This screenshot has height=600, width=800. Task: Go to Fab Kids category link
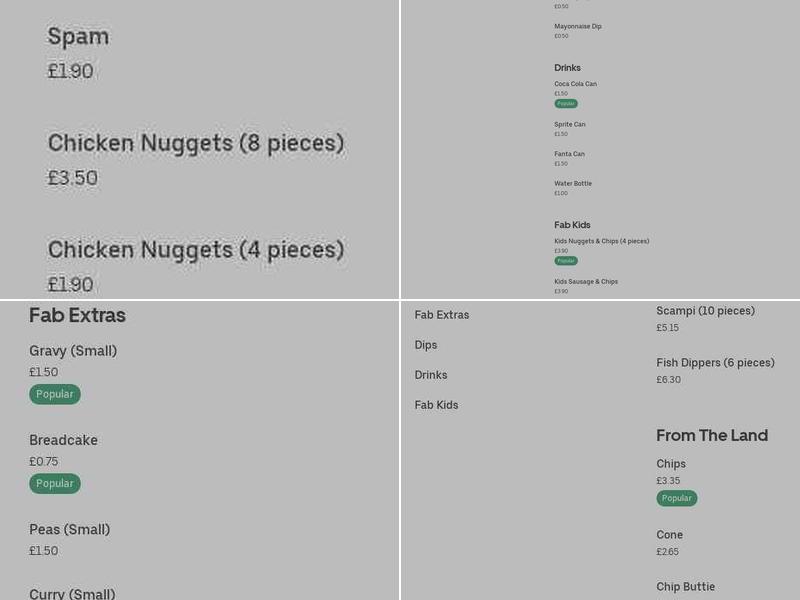pyautogui.click(x=436, y=405)
